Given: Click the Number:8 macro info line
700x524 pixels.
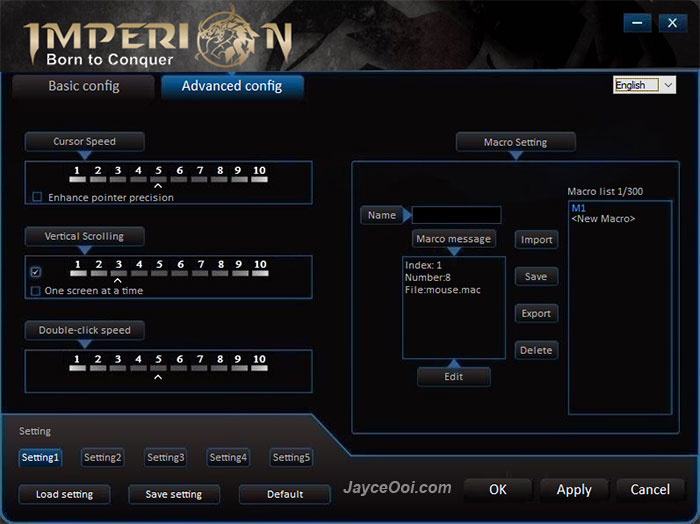Looking at the screenshot, I should [x=428, y=278].
